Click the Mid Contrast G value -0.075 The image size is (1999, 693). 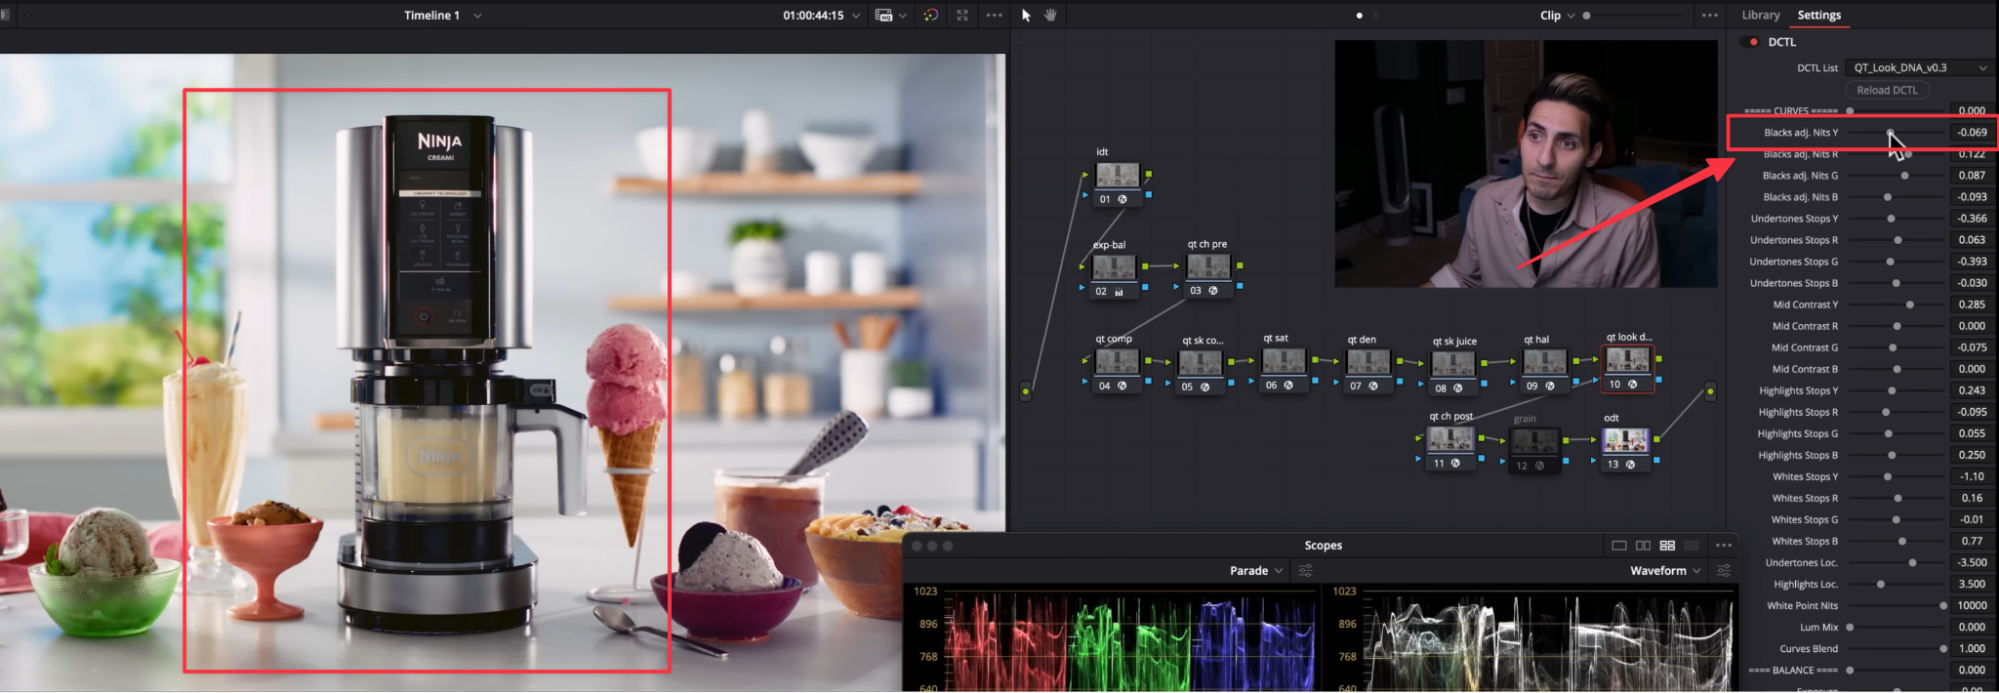point(1972,347)
